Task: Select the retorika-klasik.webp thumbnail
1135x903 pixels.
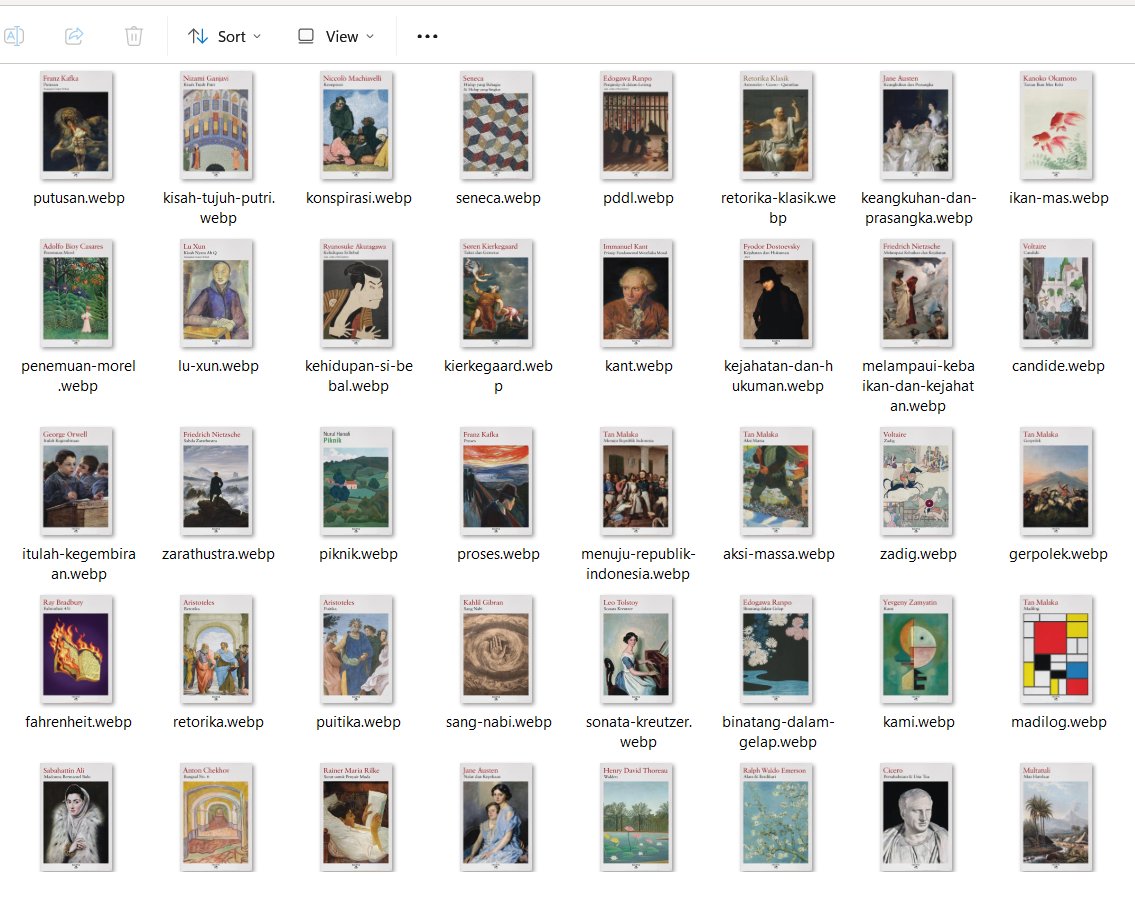Action: point(778,125)
